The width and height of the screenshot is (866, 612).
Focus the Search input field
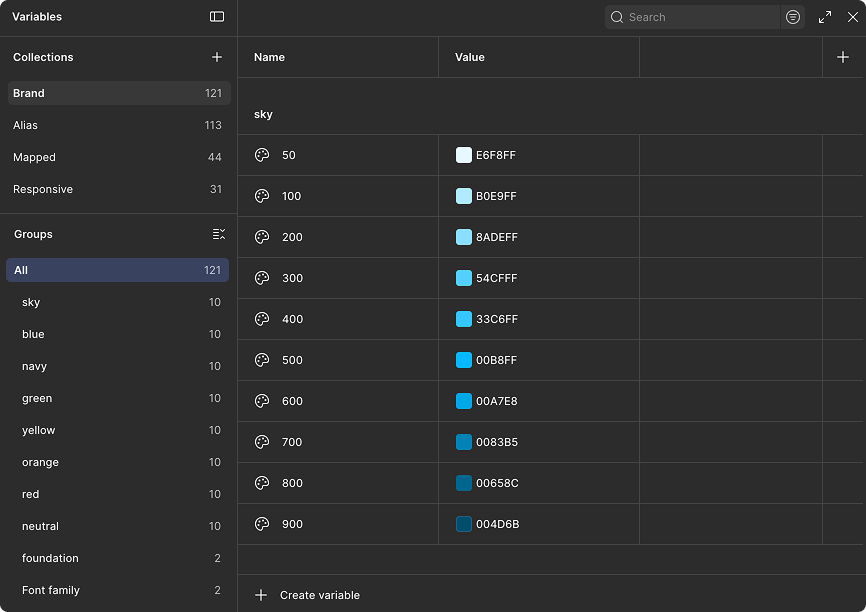pyautogui.click(x=693, y=17)
